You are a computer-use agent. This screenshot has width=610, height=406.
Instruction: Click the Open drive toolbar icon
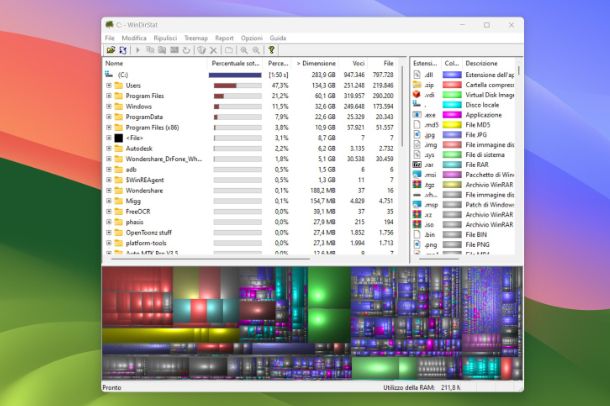(111, 50)
